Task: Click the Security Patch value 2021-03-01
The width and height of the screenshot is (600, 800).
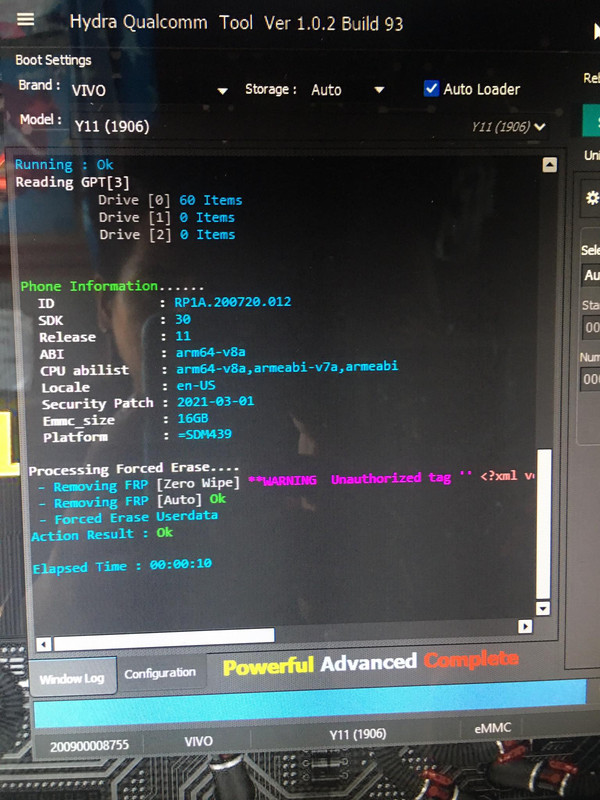Action: (215, 402)
